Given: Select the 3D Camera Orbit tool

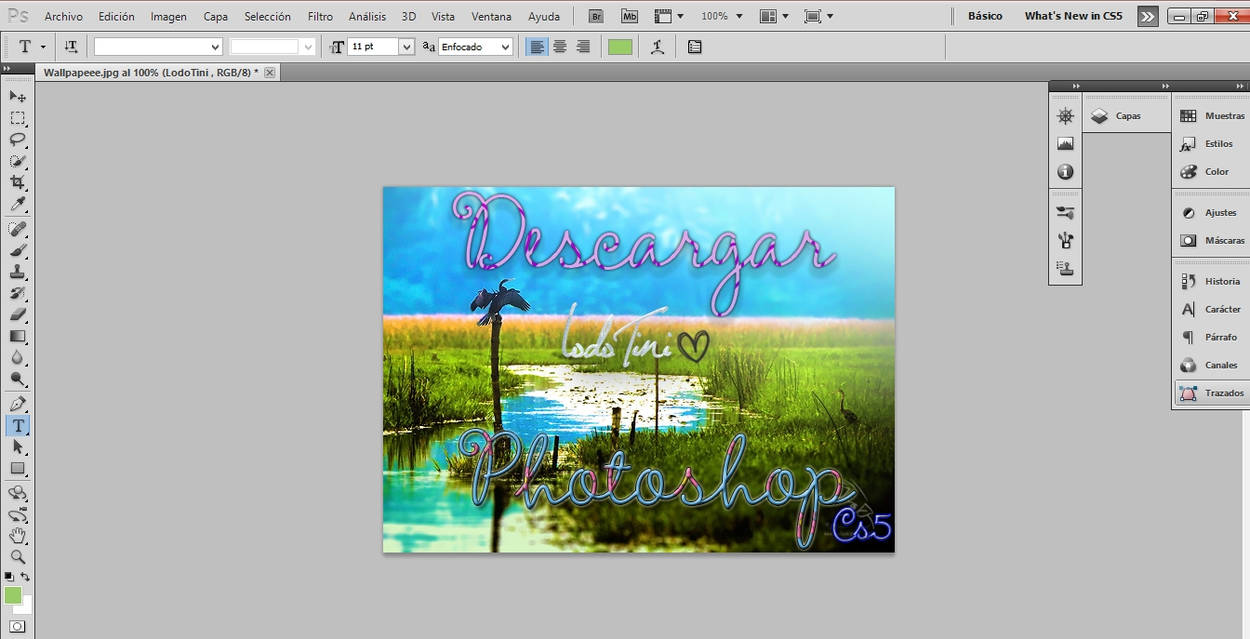Looking at the screenshot, I should point(18,515).
